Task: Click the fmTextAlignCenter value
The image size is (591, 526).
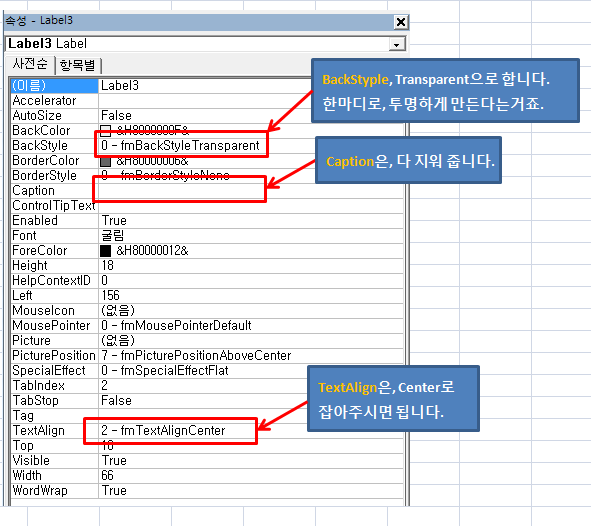Action: (163, 430)
